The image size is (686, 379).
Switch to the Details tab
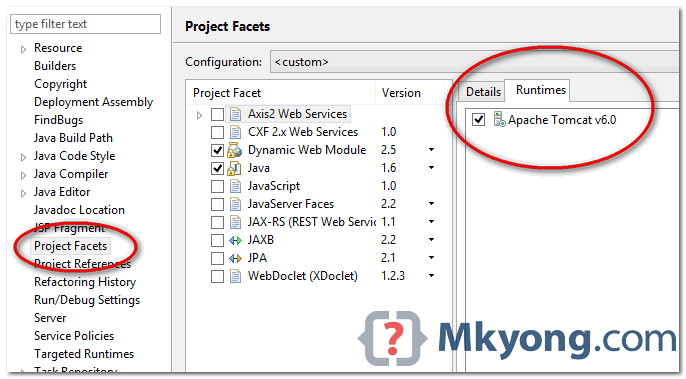click(483, 92)
